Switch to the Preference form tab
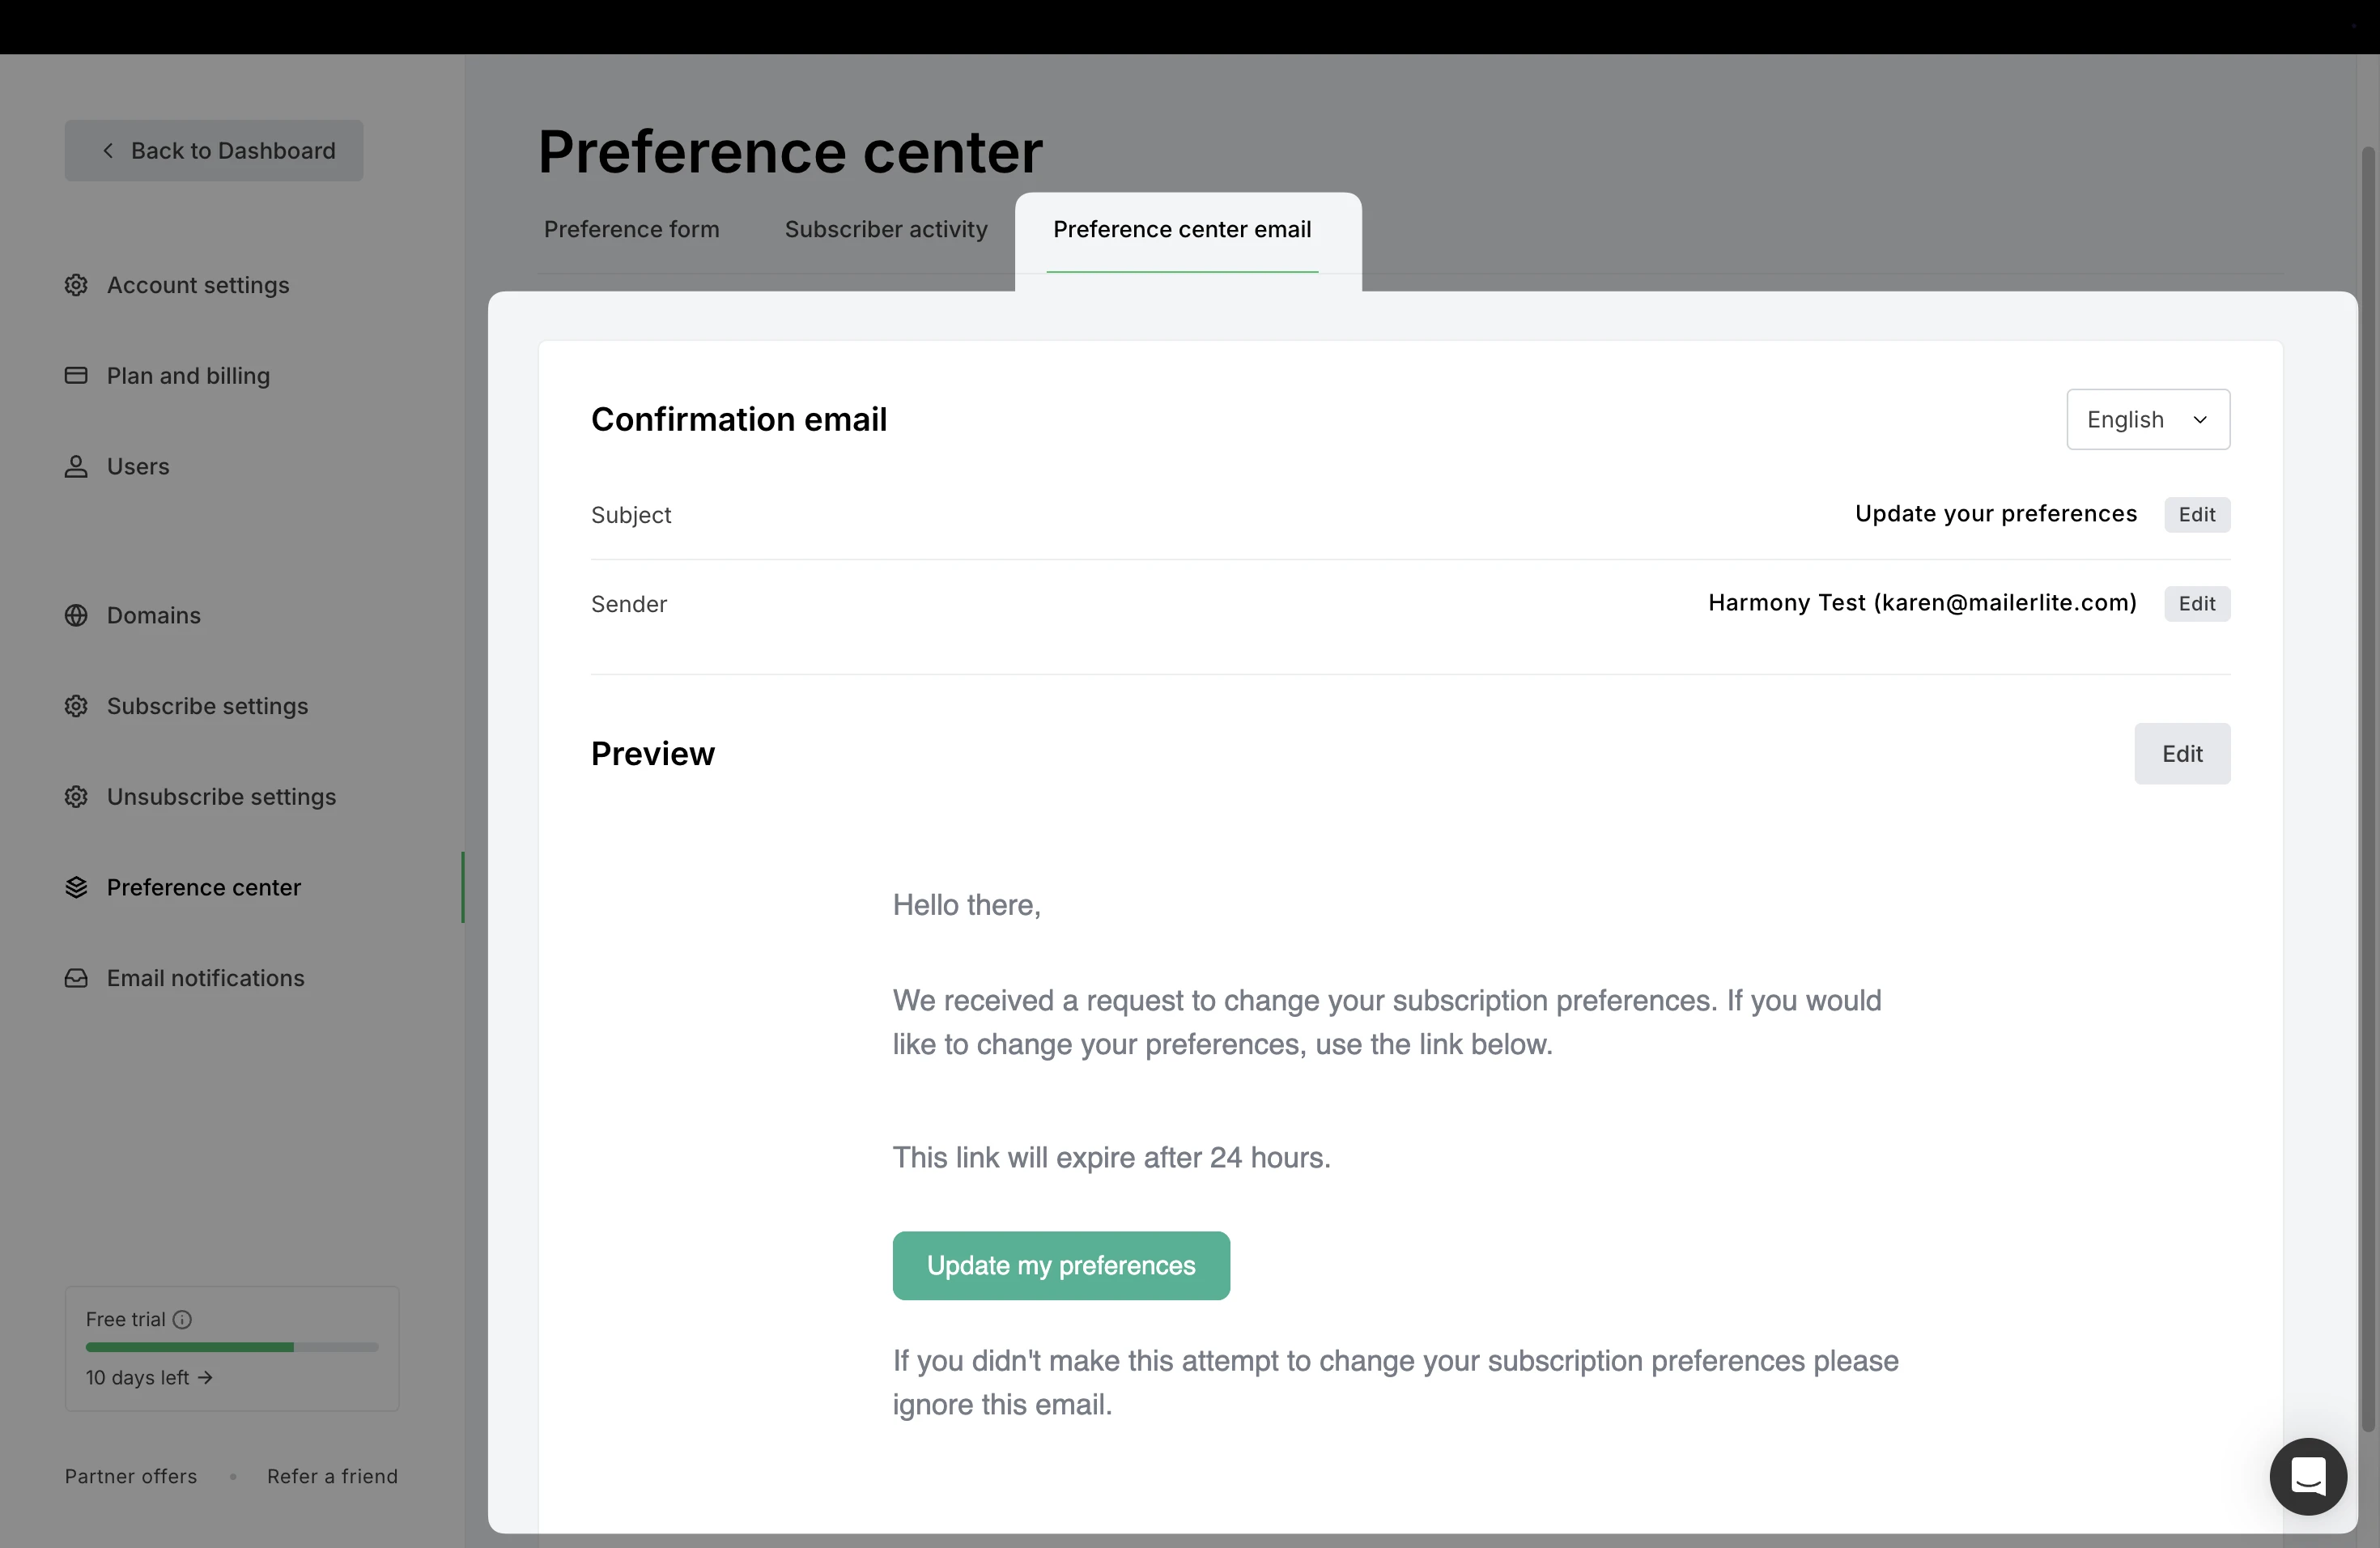 tap(631, 230)
